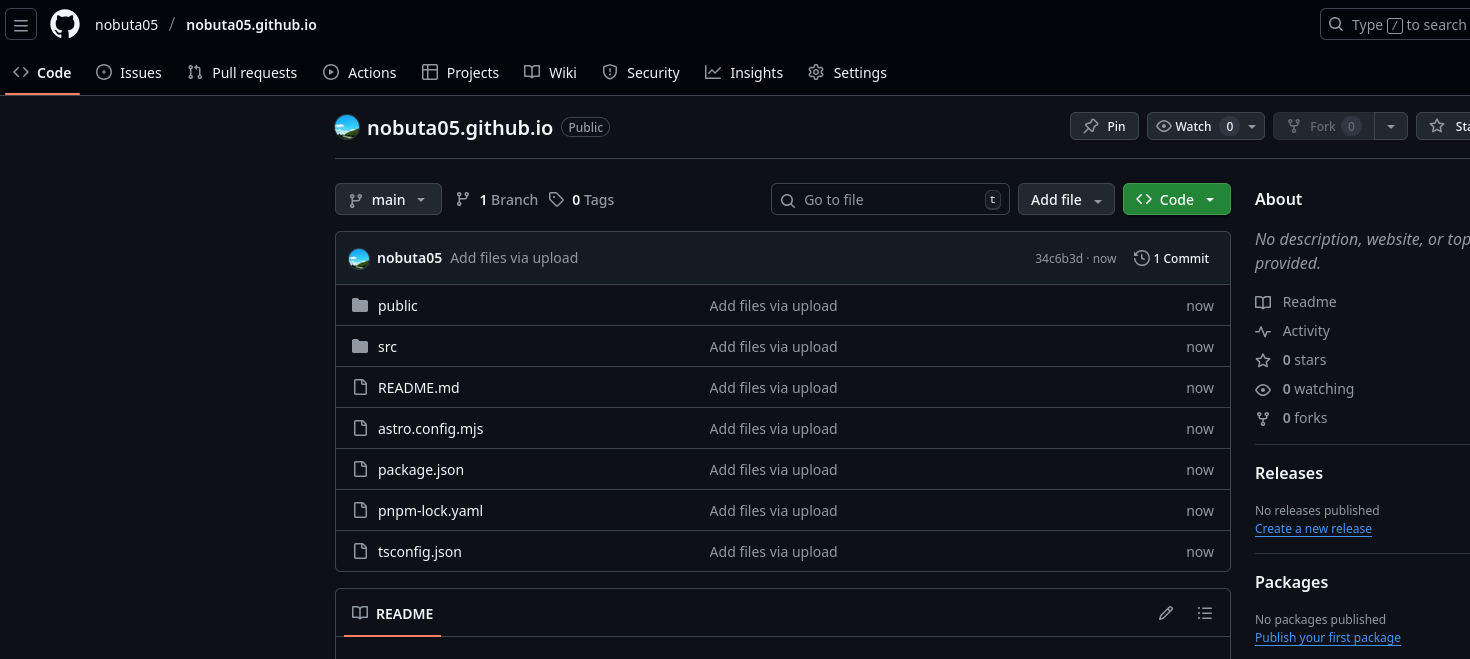The width and height of the screenshot is (1470, 659).
Task: Open the main branch selector dropdown
Action: pyautogui.click(x=388, y=199)
